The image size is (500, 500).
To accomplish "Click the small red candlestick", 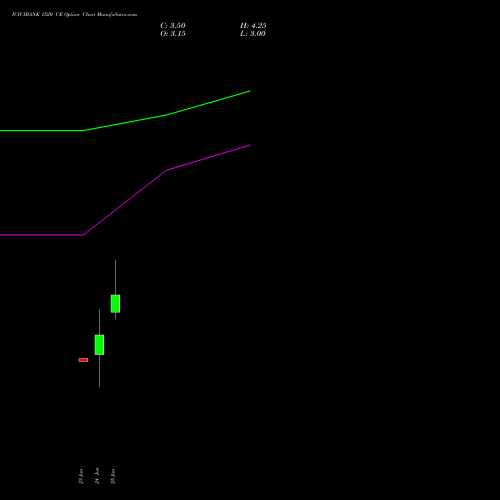I will point(83,360).
